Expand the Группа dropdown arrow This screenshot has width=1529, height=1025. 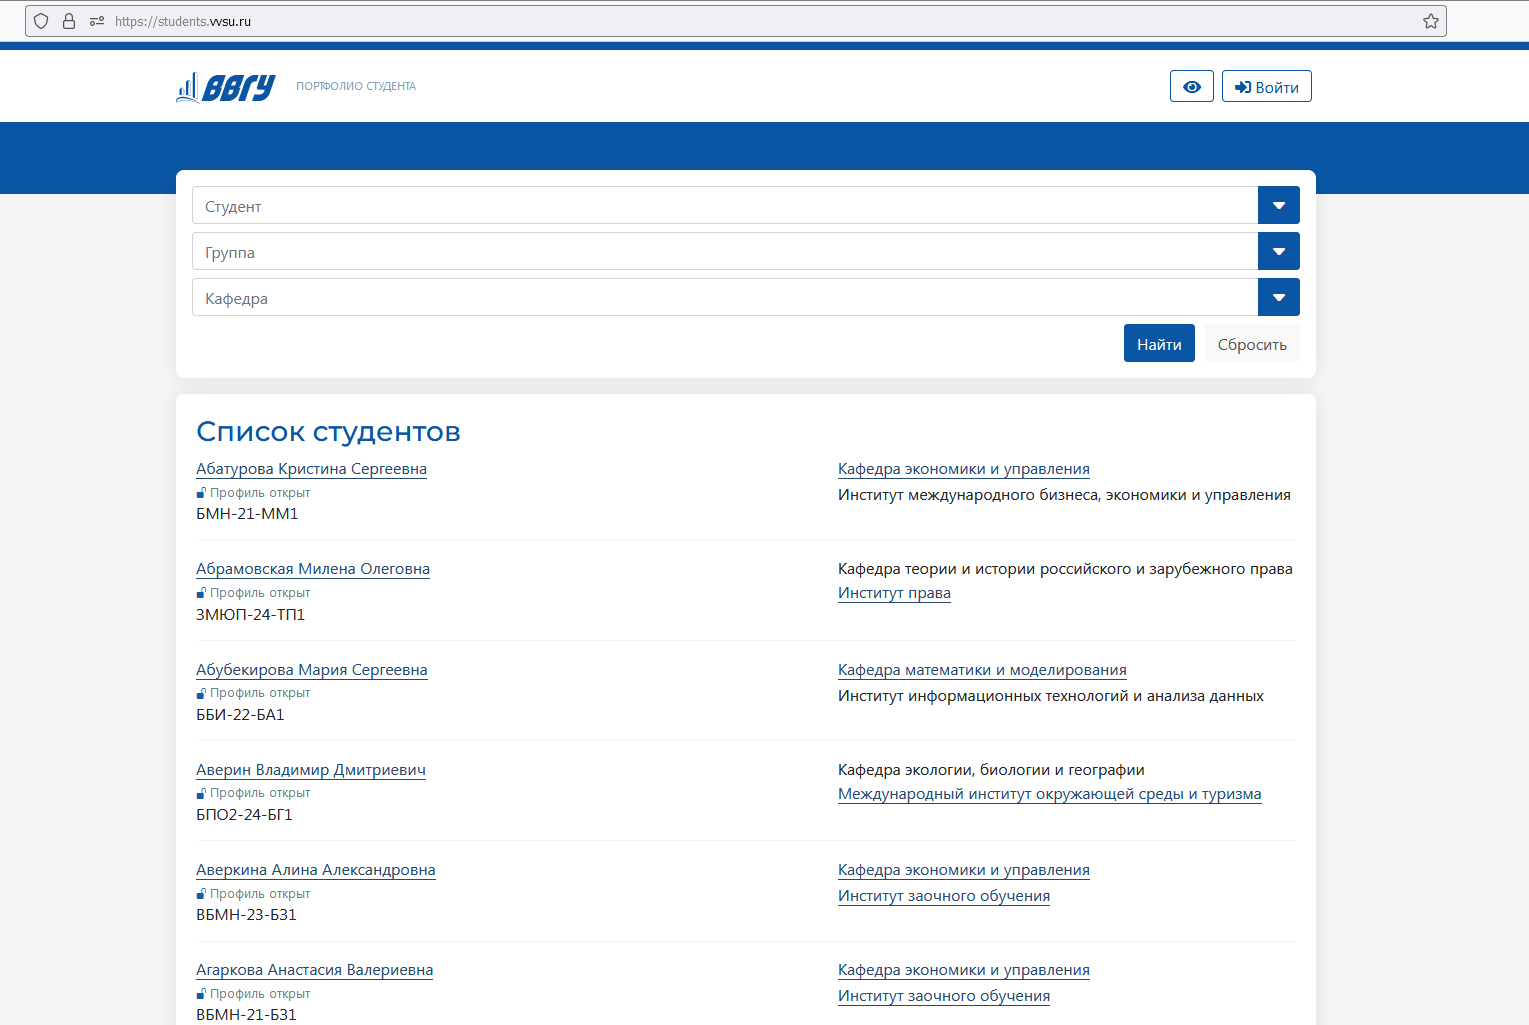click(1278, 251)
